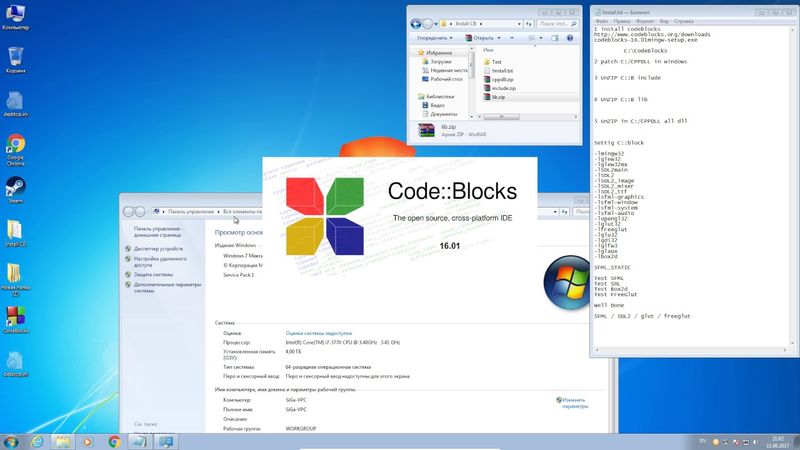Select the Новая папка (2) desktop folder
800x450 pixels.
[15, 279]
